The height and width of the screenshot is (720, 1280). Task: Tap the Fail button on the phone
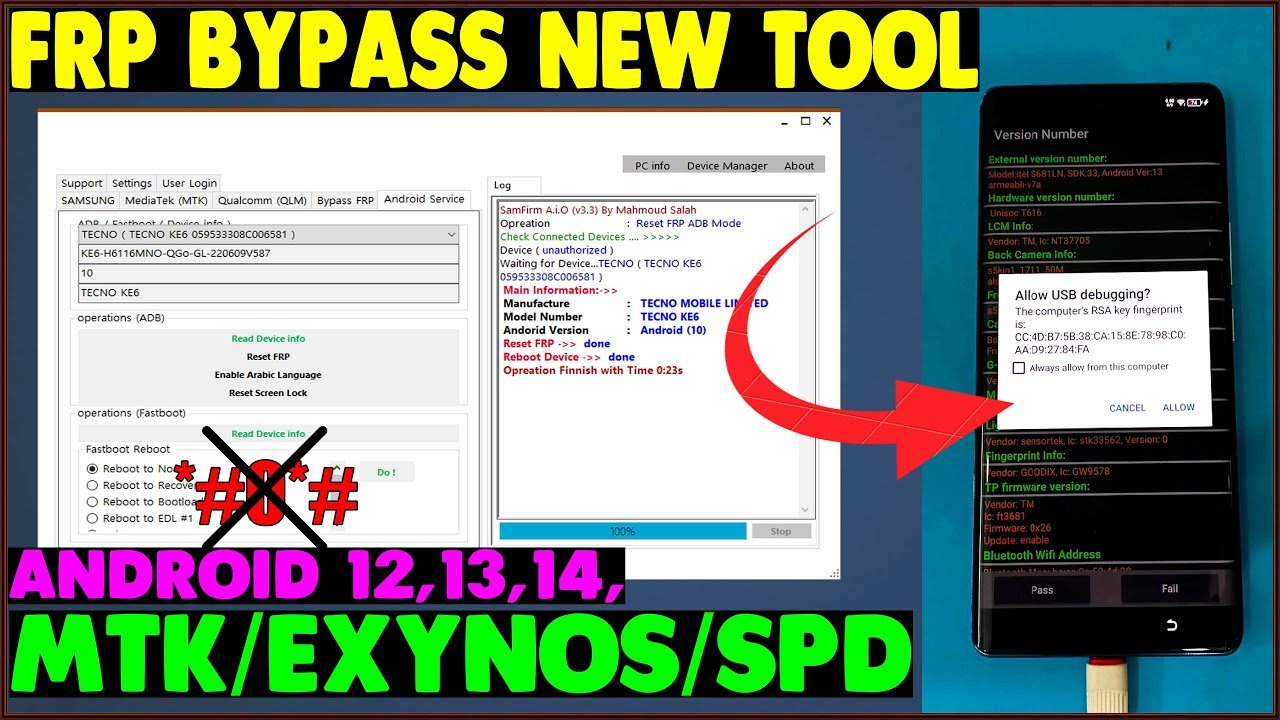point(1170,589)
